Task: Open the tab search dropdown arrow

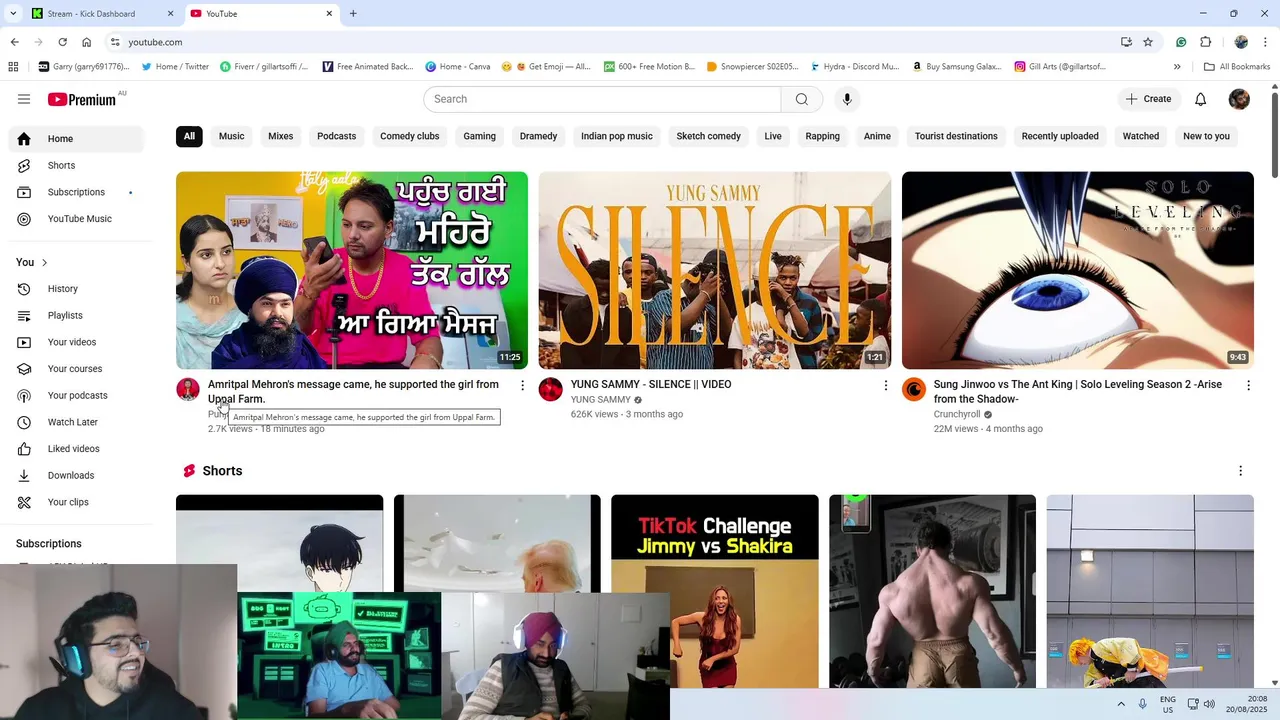Action: 13,14
